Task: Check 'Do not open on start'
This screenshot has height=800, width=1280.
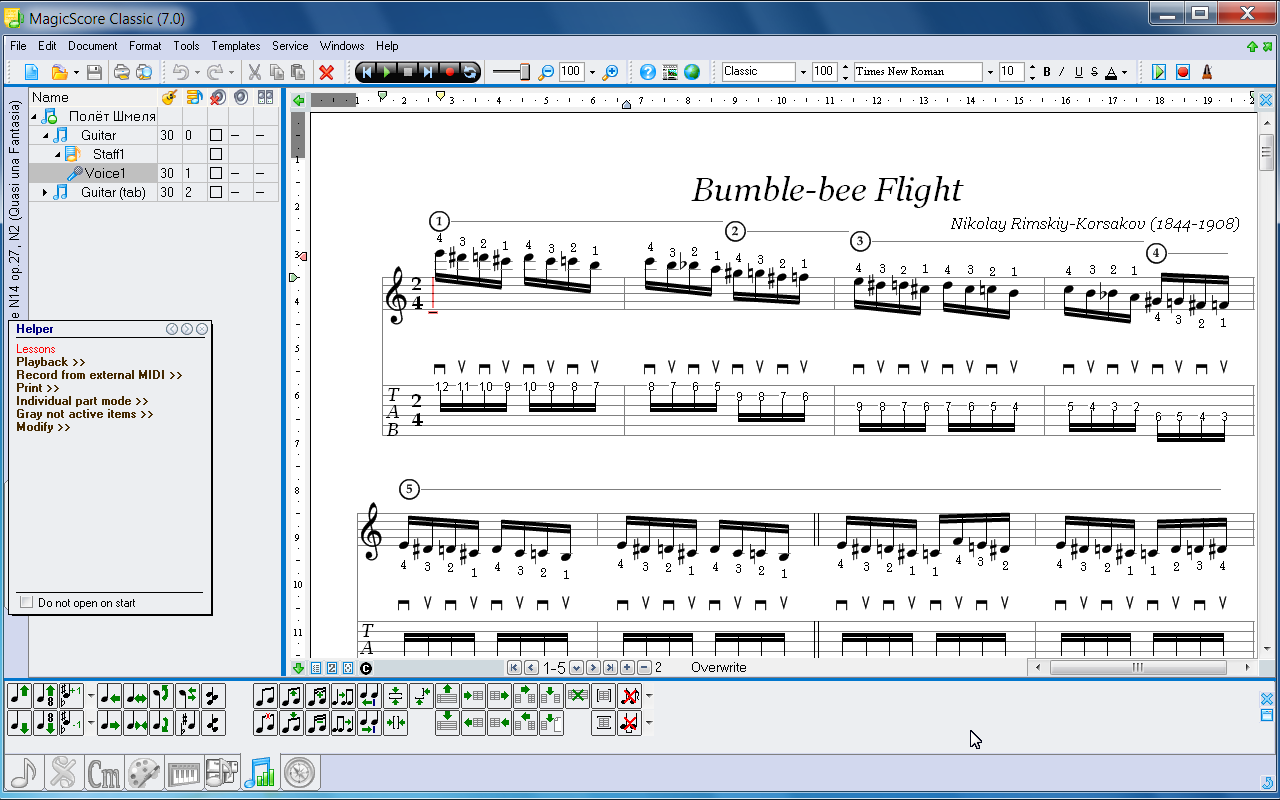Action: (27, 603)
